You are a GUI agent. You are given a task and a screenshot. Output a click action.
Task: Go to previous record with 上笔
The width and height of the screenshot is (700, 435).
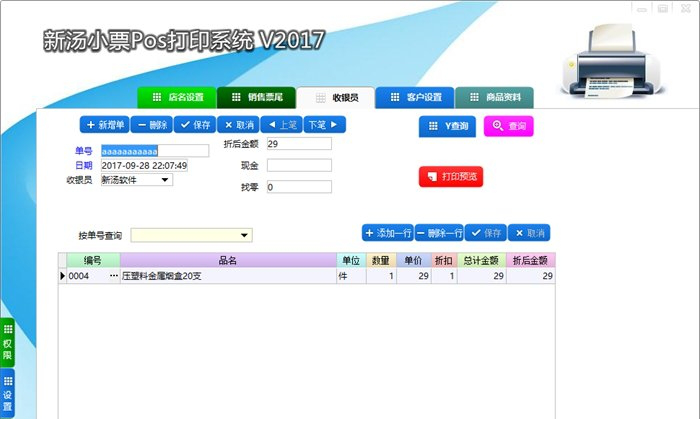tap(281, 125)
